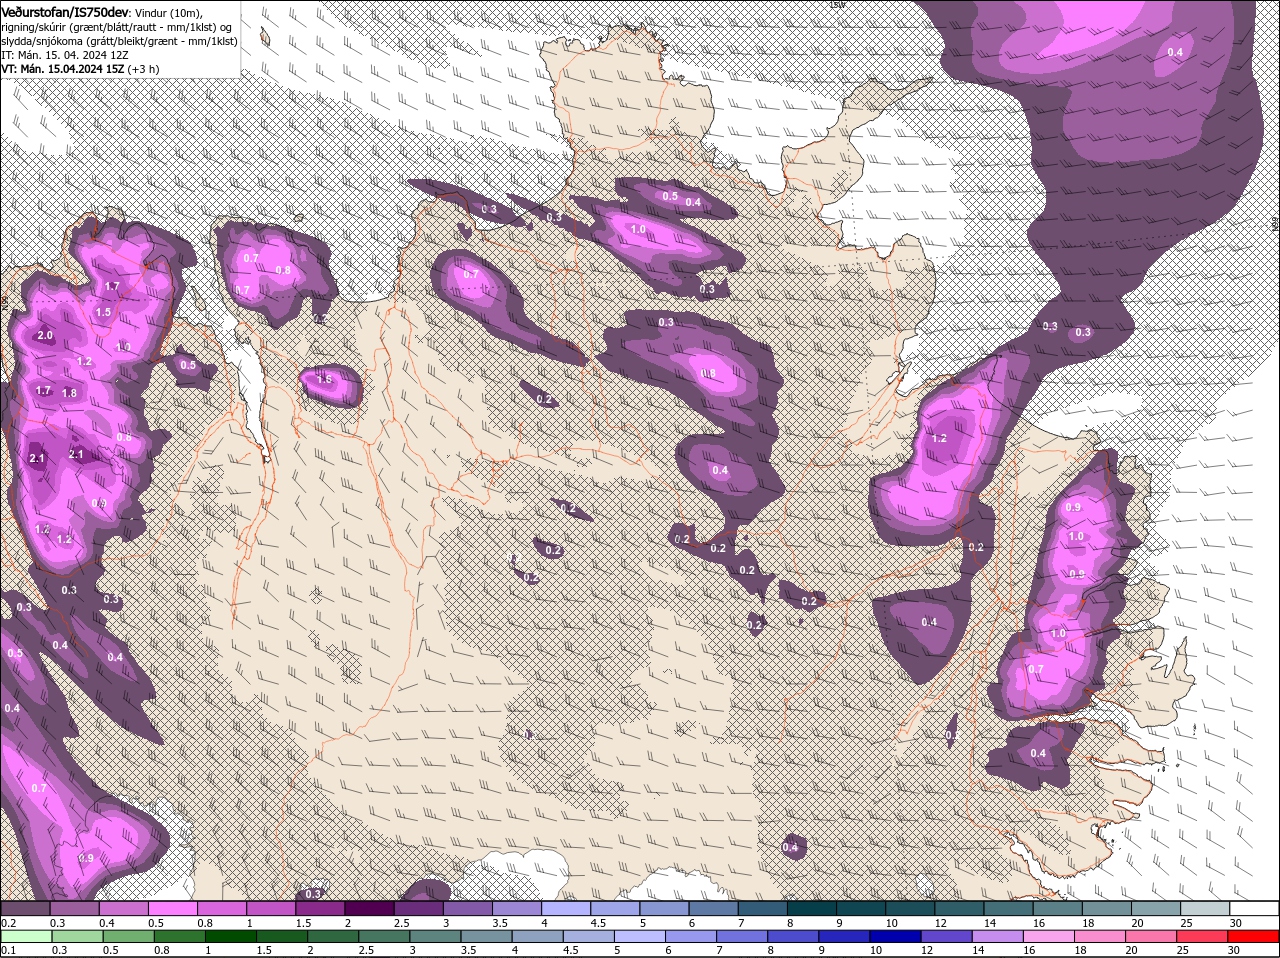Viewport: 1280px width, 958px height.
Task: Click the 18 gray-teal swatch on snow scale
Action: (x=1106, y=908)
